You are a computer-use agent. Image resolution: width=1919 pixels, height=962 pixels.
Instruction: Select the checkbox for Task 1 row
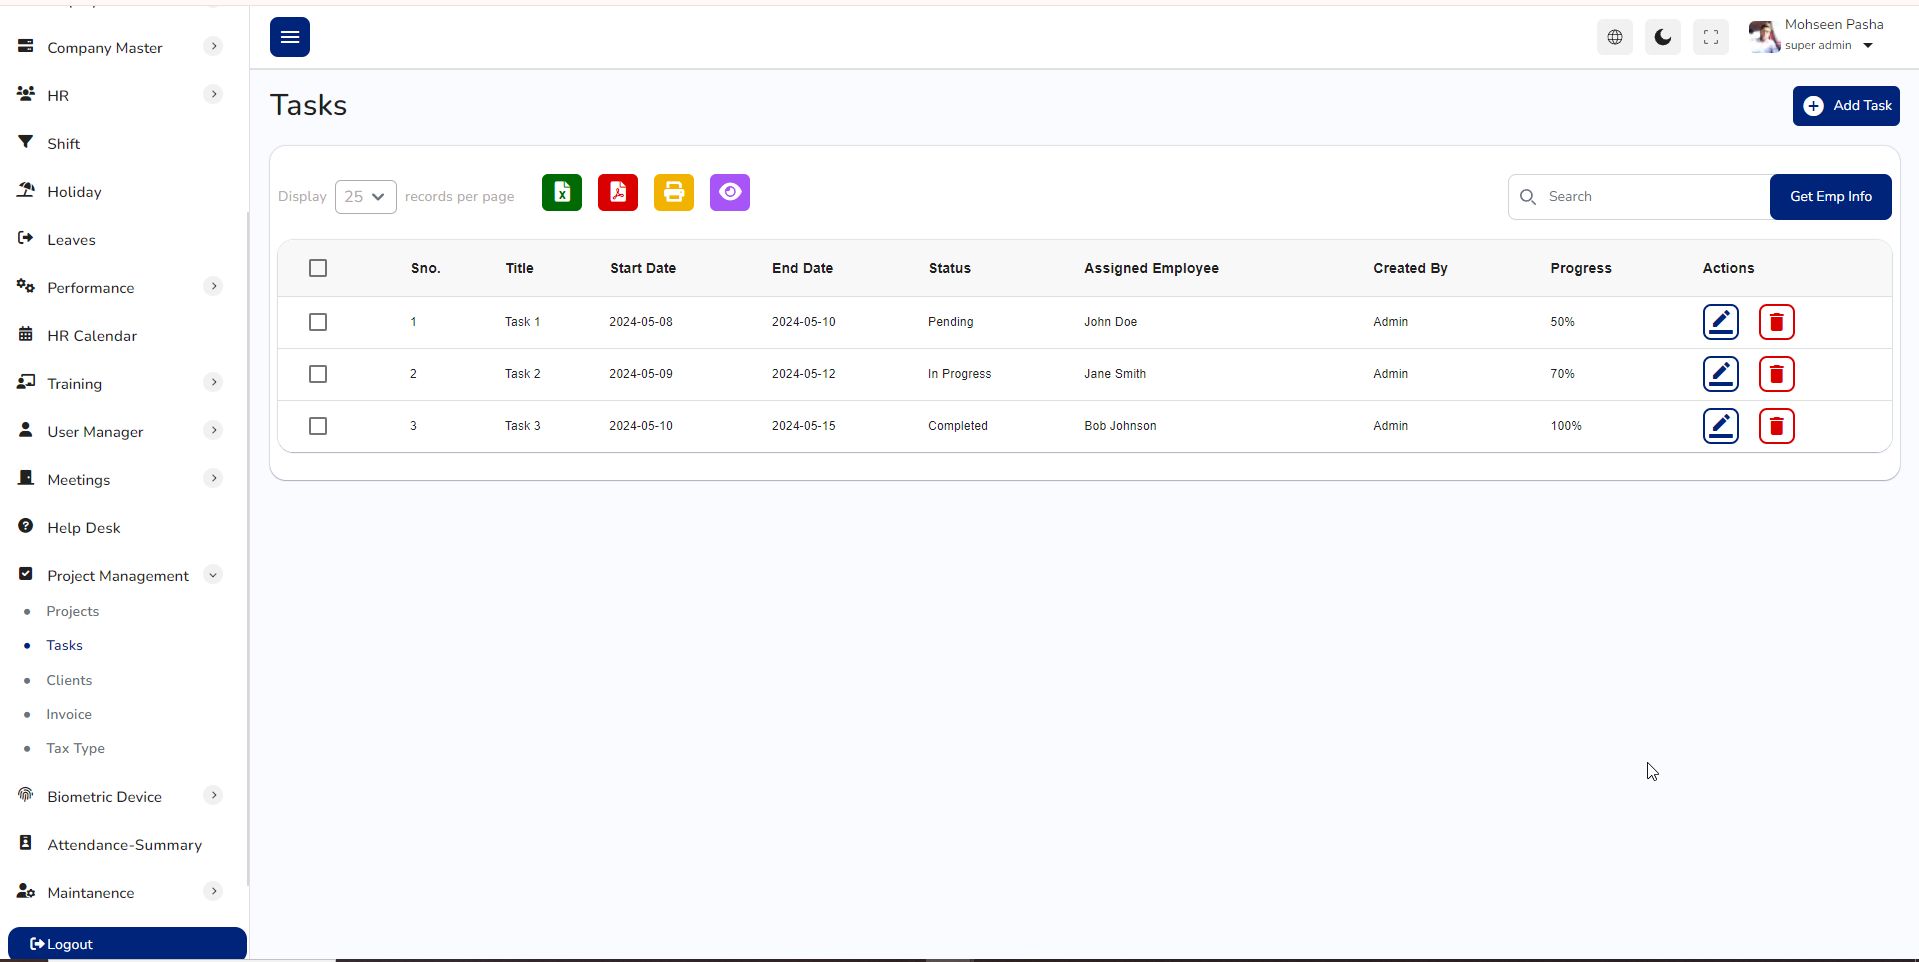pyautogui.click(x=318, y=322)
